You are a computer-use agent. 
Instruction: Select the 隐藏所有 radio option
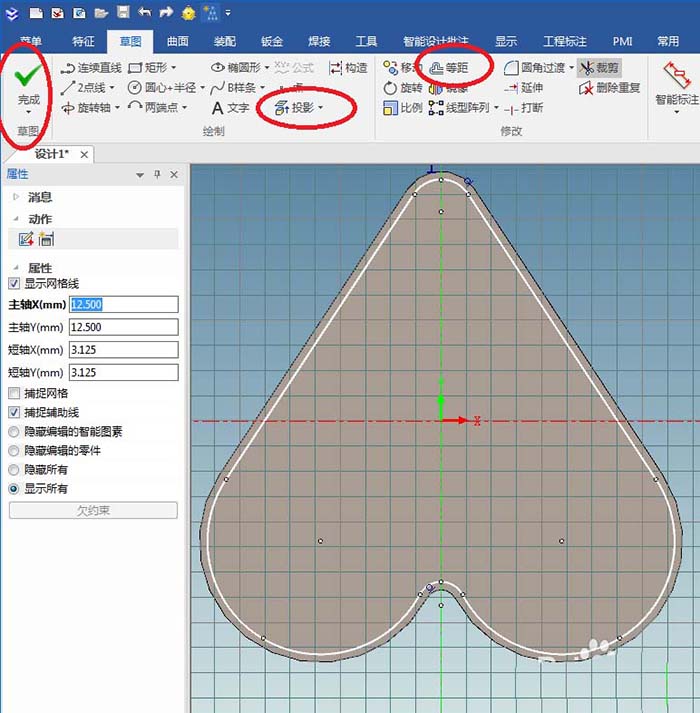[x=14, y=470]
